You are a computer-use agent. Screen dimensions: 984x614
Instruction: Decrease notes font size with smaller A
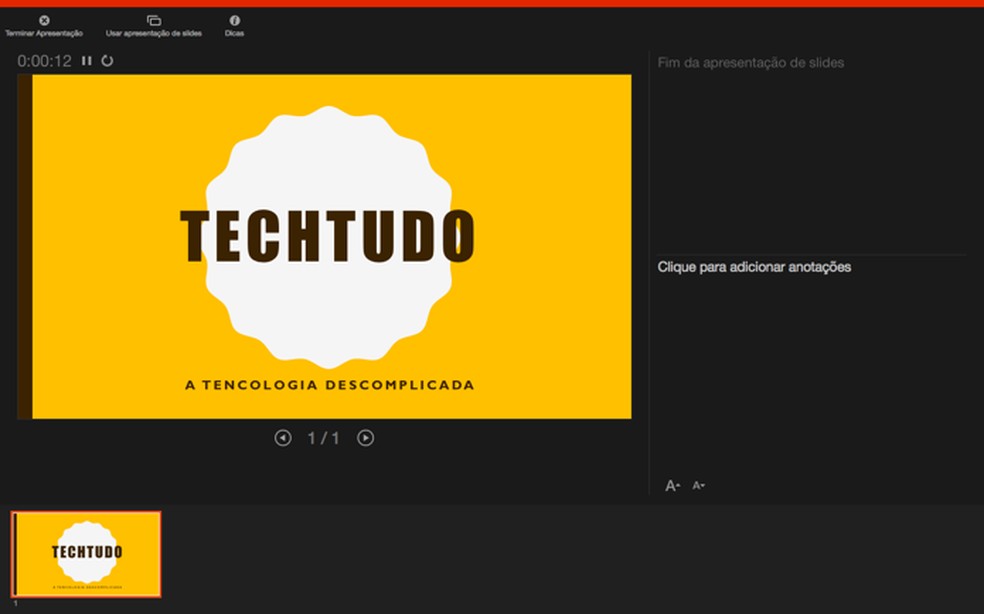[x=698, y=485]
